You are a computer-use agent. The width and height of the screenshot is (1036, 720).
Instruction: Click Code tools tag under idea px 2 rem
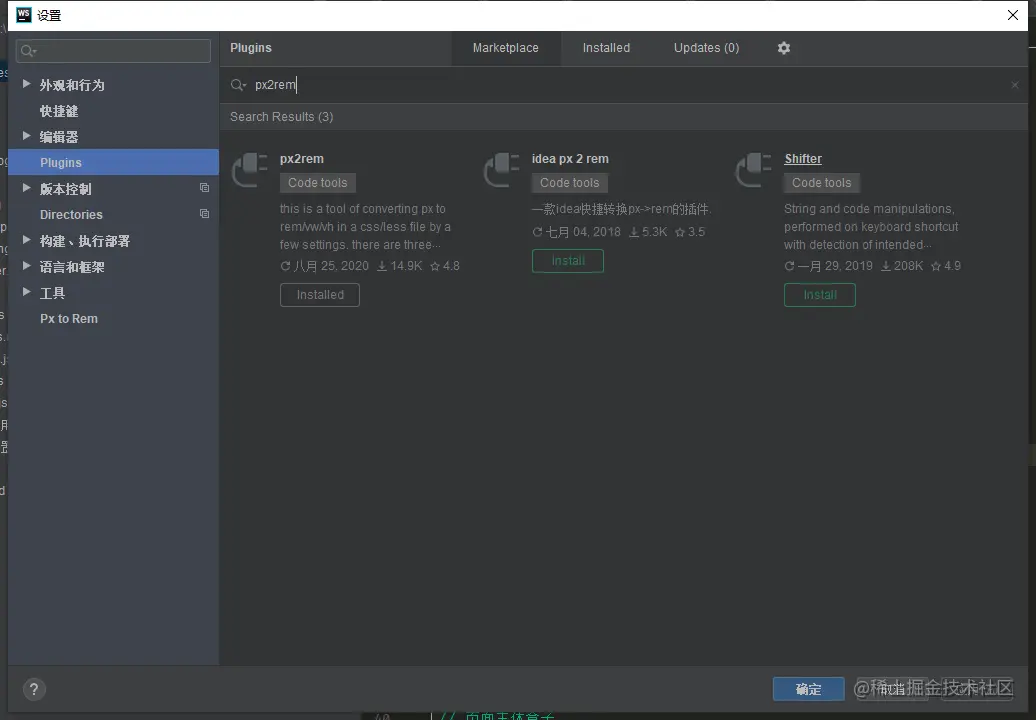pyautogui.click(x=570, y=182)
